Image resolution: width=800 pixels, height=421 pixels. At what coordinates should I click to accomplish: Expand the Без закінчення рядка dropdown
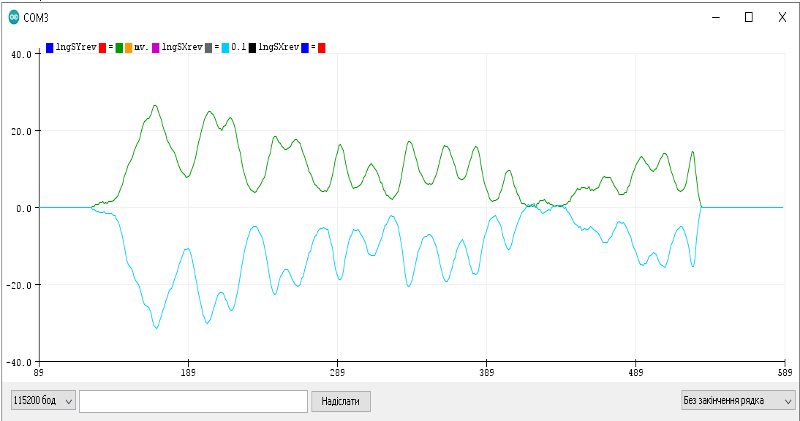pyautogui.click(x=737, y=400)
